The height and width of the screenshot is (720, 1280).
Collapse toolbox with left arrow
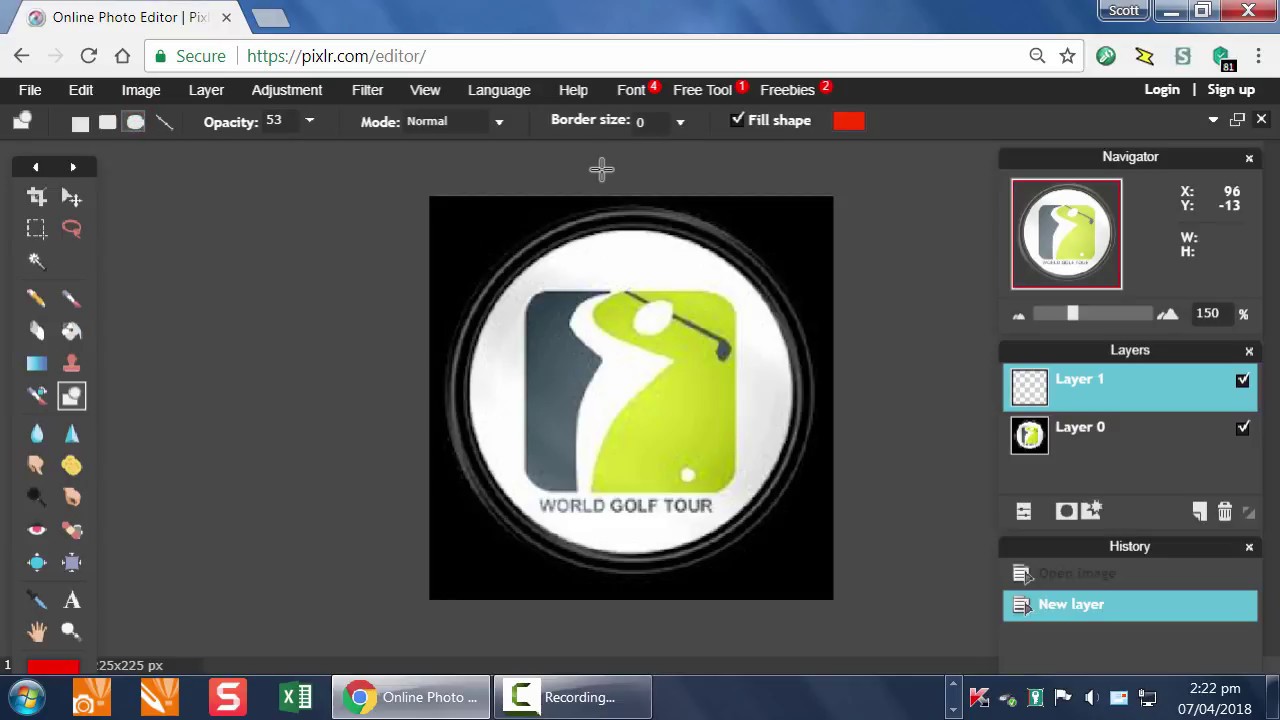tap(35, 167)
